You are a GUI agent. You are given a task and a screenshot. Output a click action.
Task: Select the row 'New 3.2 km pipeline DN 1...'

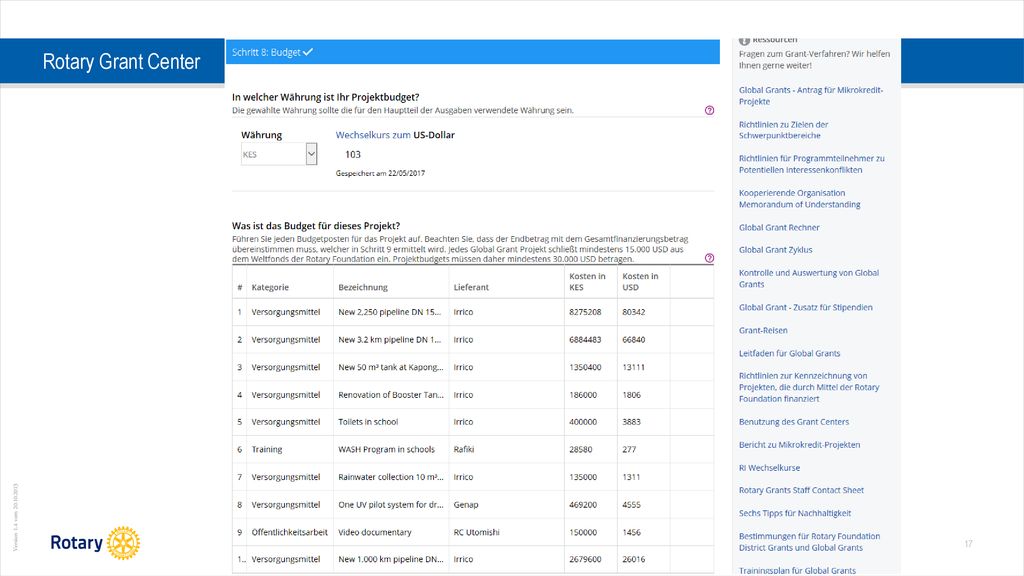coord(473,340)
